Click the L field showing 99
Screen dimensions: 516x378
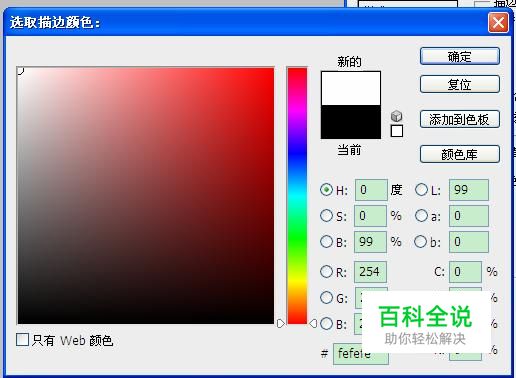point(469,190)
